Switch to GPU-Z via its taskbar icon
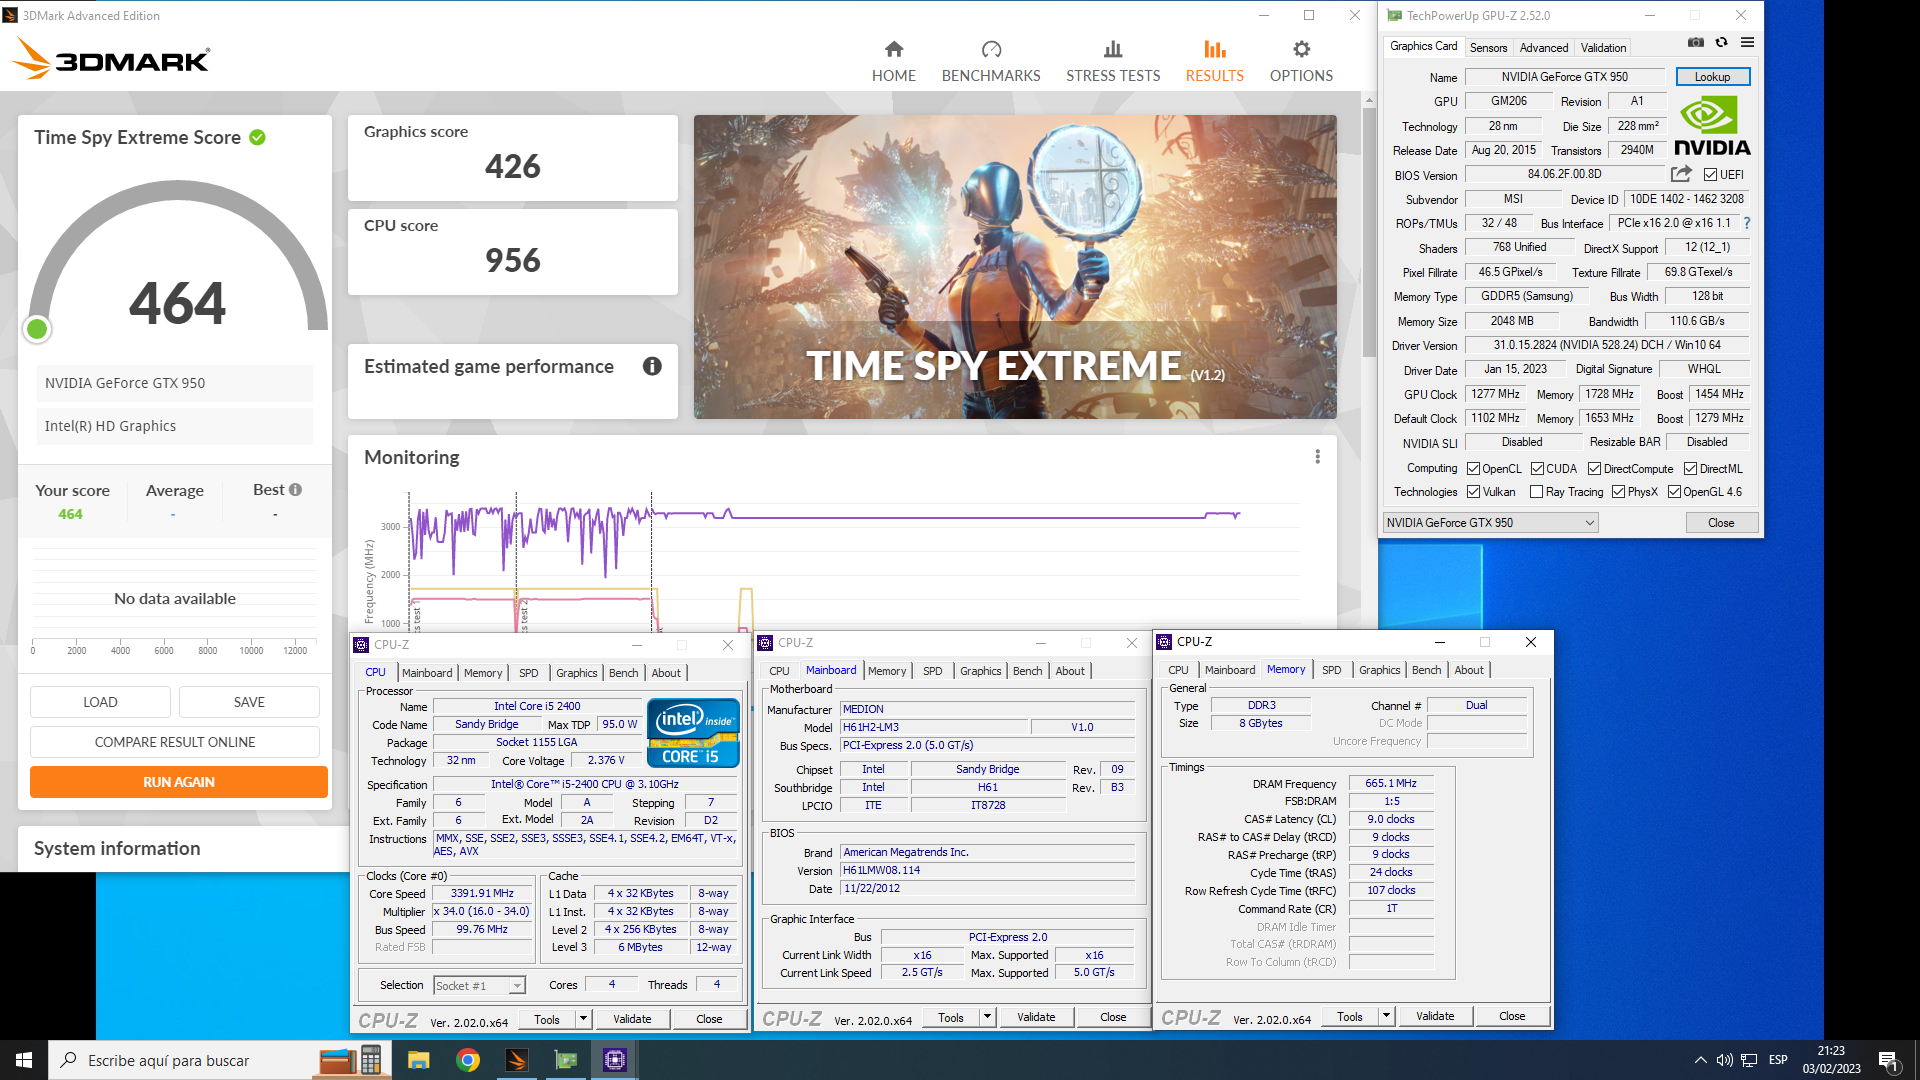The width and height of the screenshot is (1920, 1080). click(566, 1060)
